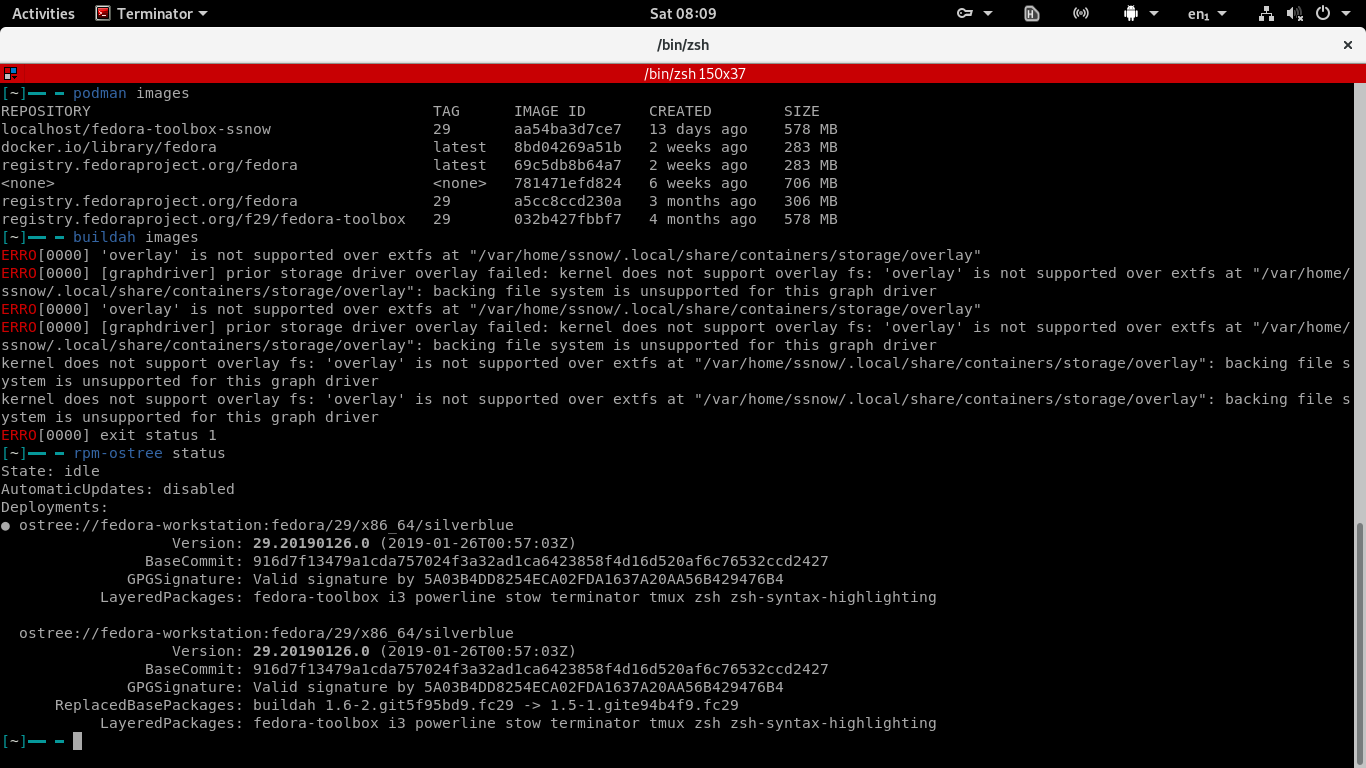Image resolution: width=1366 pixels, height=768 pixels.
Task: Click the 'podman images' command text
Action: [x=131, y=93]
